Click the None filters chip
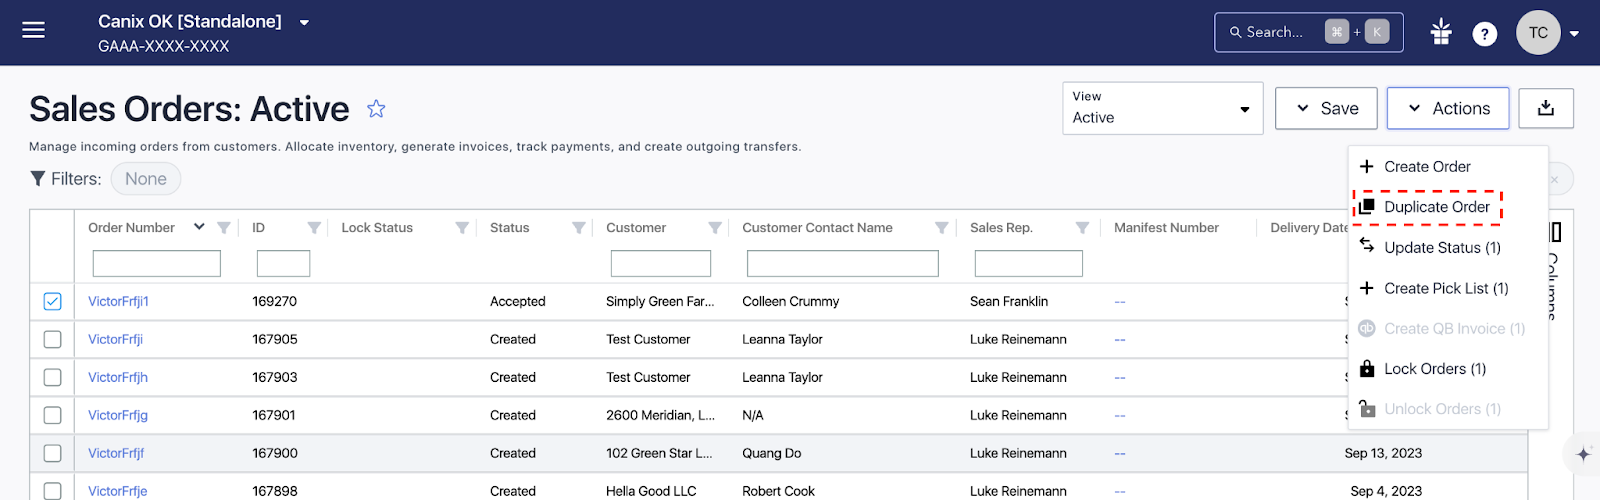 click(146, 179)
